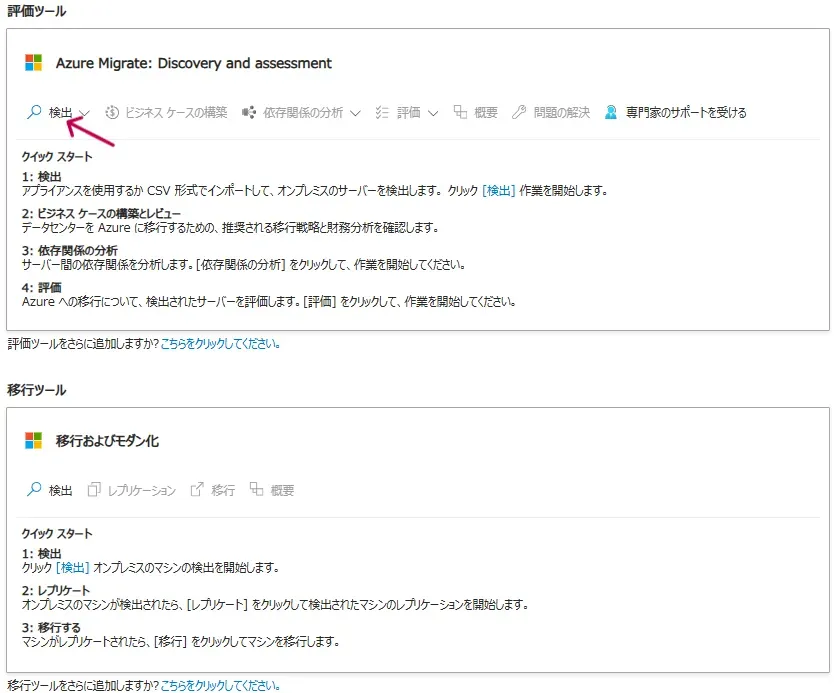This screenshot has width=839, height=693.
Task: Click the 2: レプリケート step heading
Action: (x=56, y=590)
